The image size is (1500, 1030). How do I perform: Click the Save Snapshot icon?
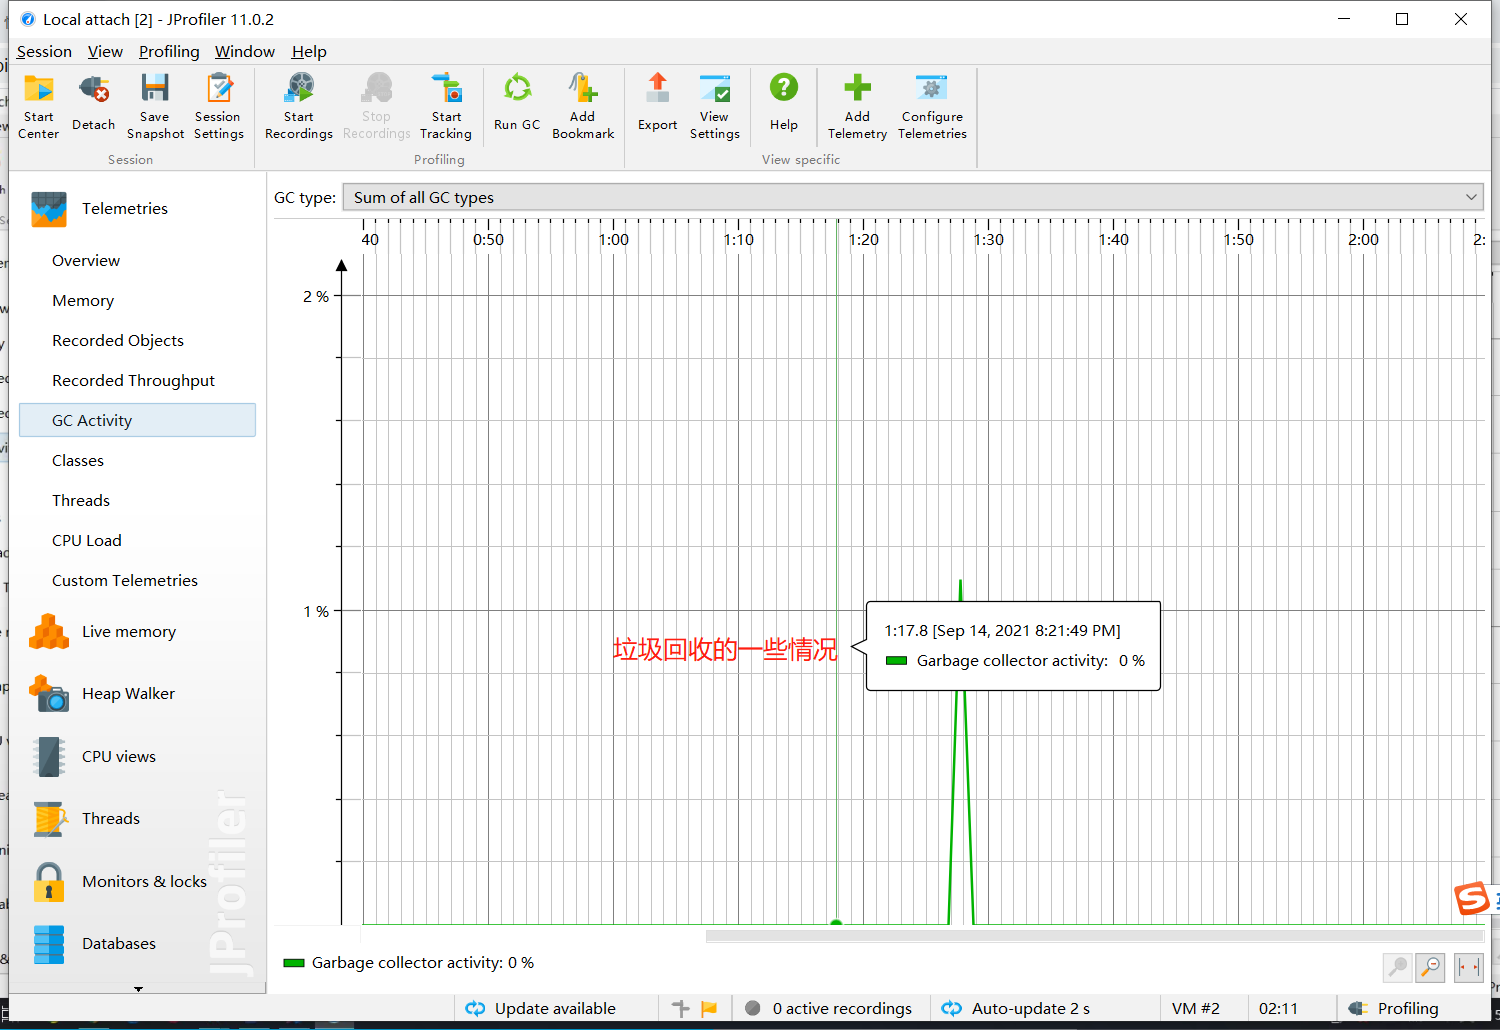click(155, 104)
